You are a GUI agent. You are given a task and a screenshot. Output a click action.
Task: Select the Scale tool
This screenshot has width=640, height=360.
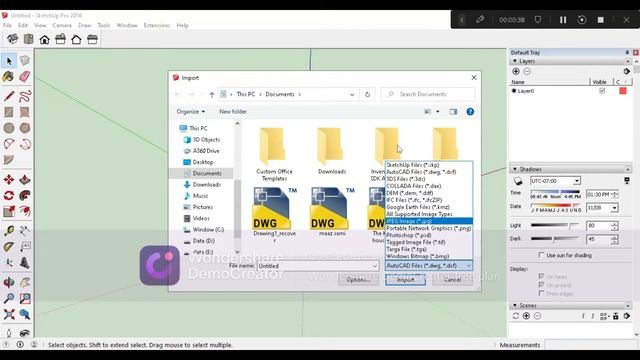(9, 211)
